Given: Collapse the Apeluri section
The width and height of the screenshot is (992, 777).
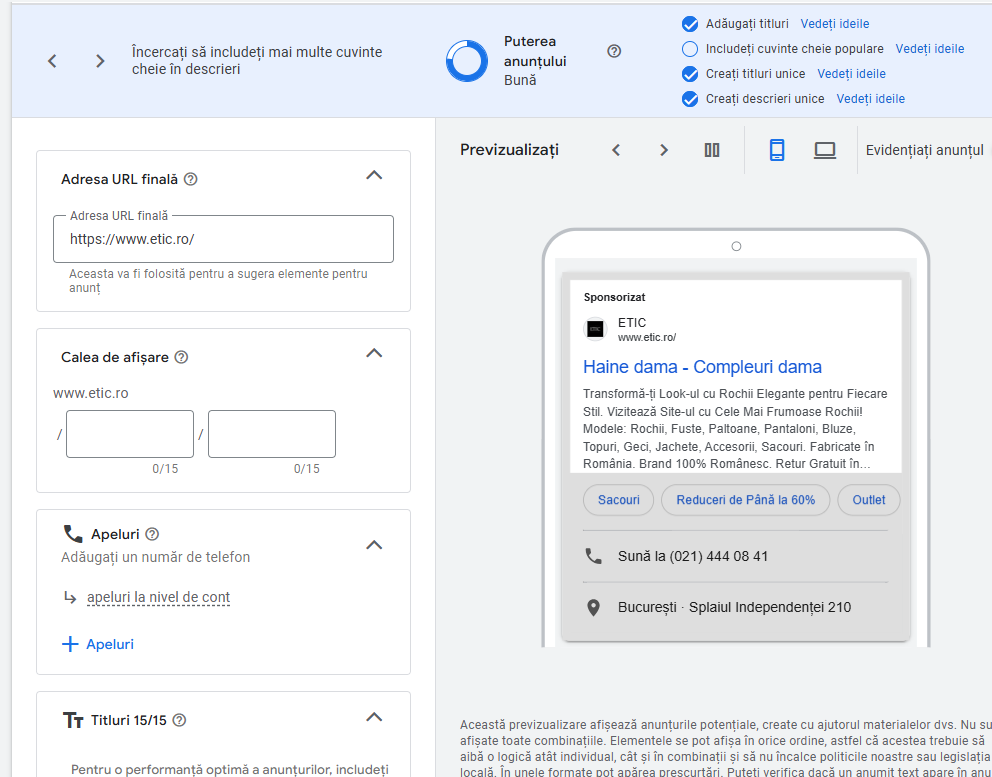Looking at the screenshot, I should [374, 545].
